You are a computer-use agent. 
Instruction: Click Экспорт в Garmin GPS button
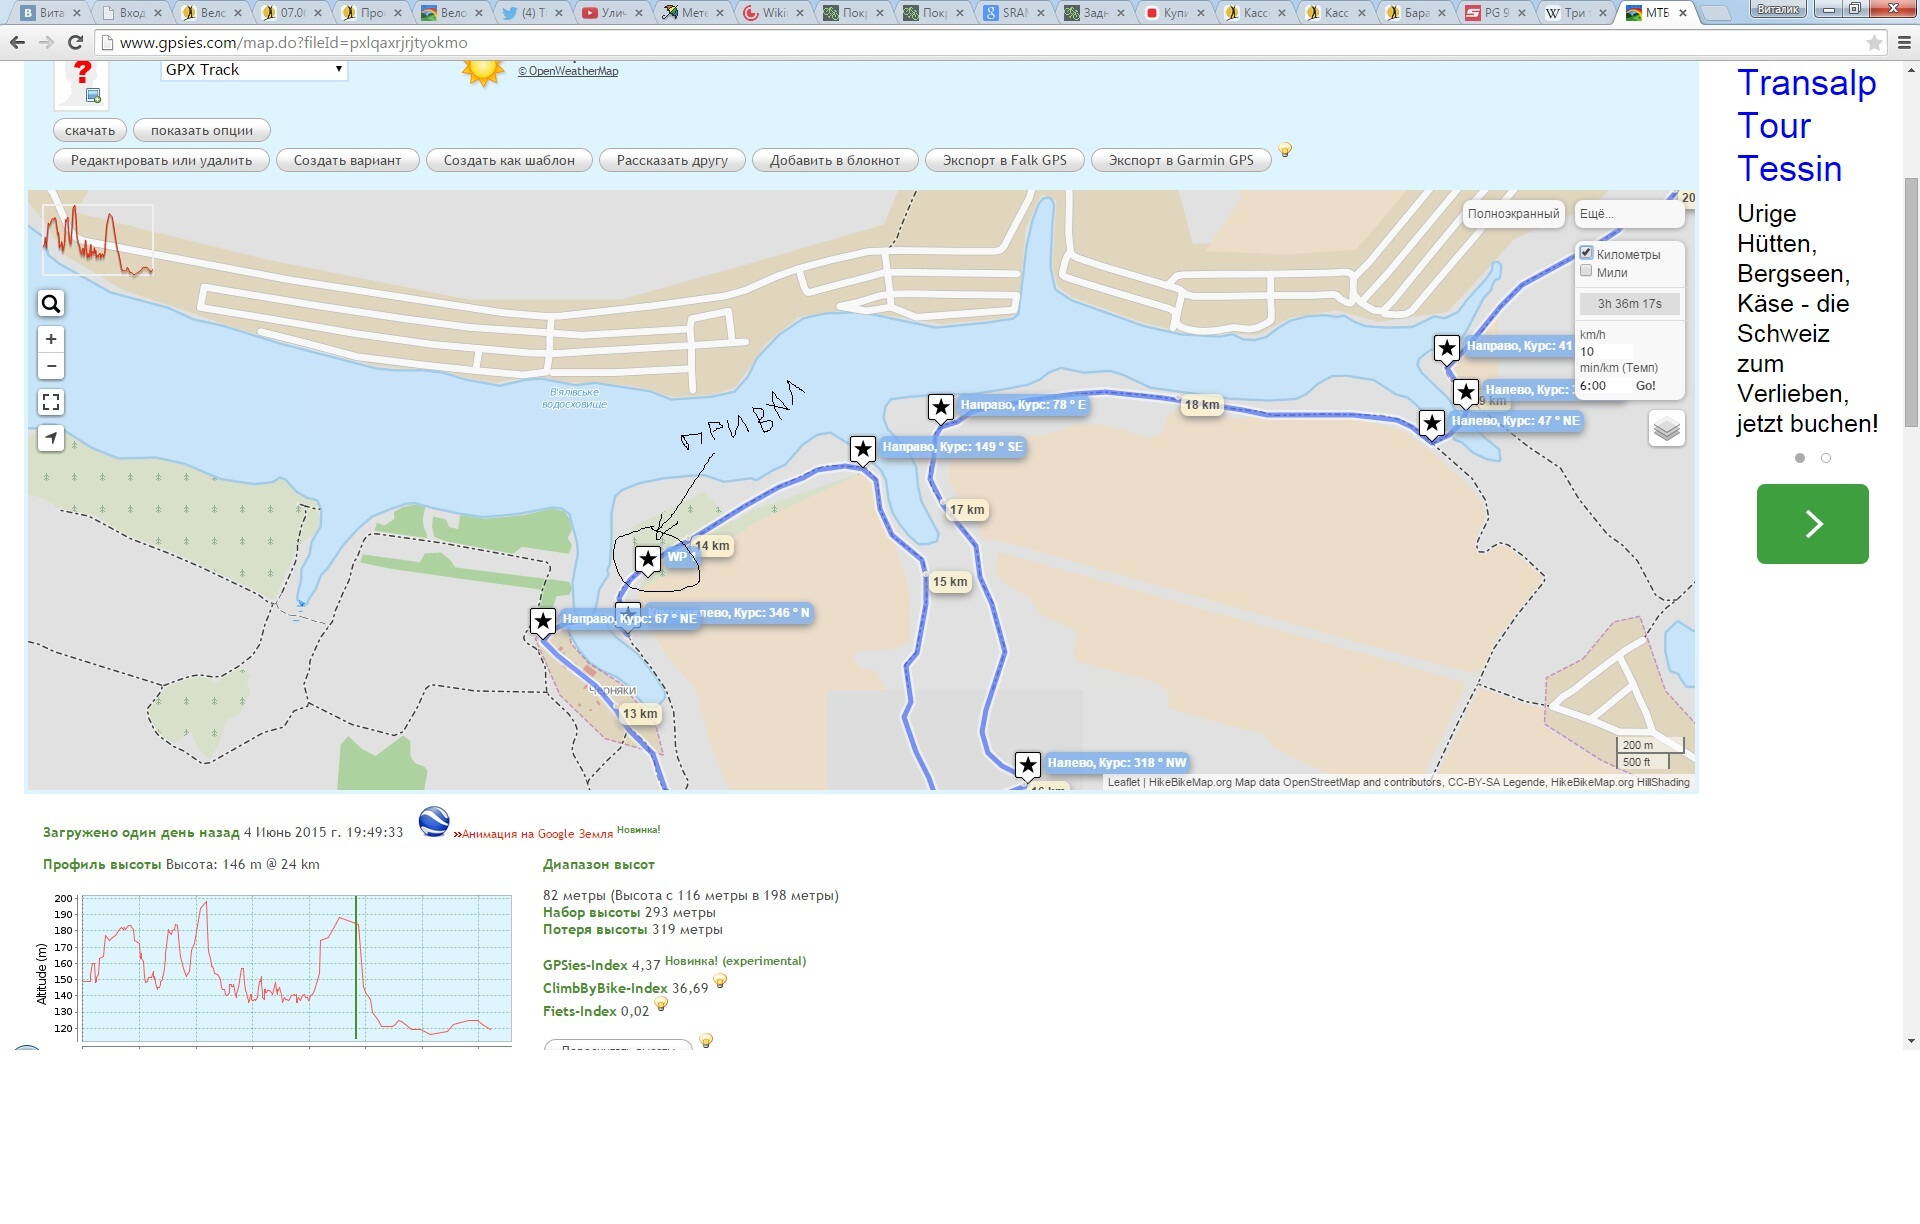[1180, 161]
